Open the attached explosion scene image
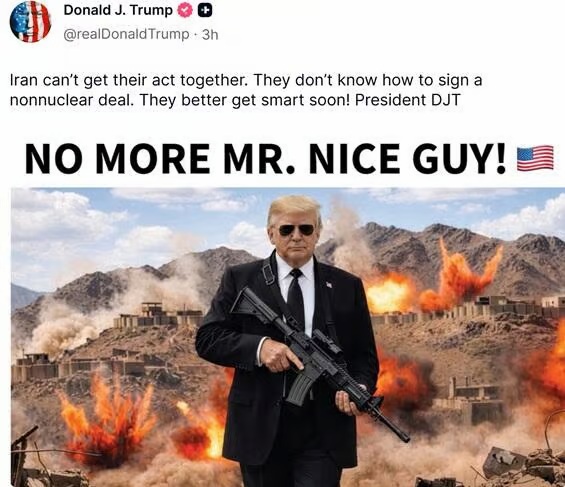Screen dimensions: 565x487 click(x=288, y=337)
